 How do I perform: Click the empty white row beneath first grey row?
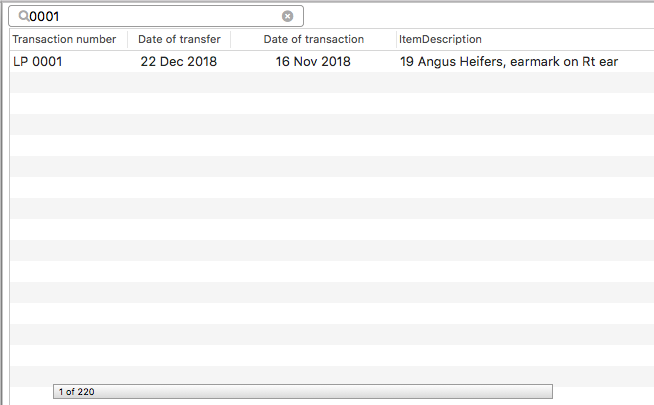point(332,103)
